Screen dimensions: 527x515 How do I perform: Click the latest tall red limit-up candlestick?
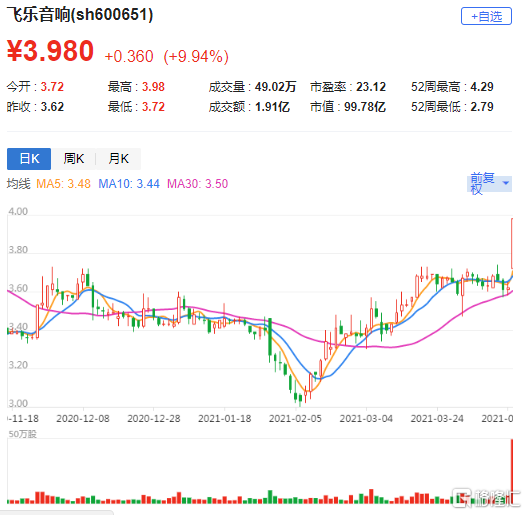click(512, 243)
